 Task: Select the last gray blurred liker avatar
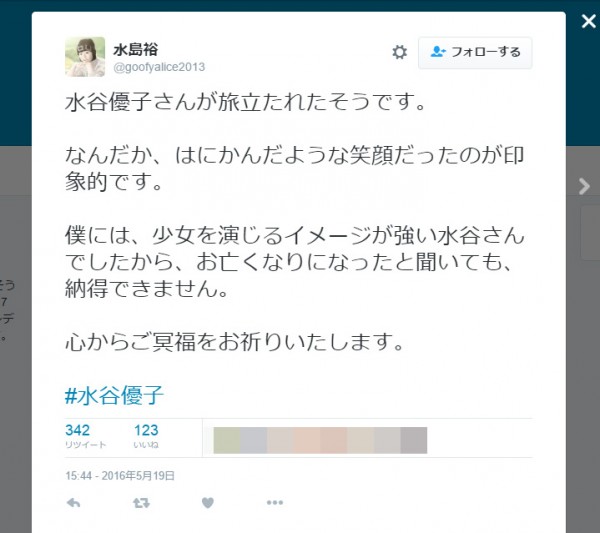pyautogui.click(x=414, y=440)
